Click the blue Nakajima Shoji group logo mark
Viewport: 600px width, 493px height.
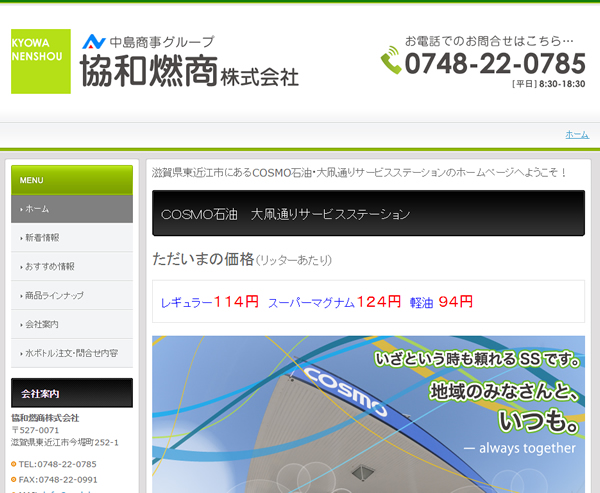coord(94,41)
